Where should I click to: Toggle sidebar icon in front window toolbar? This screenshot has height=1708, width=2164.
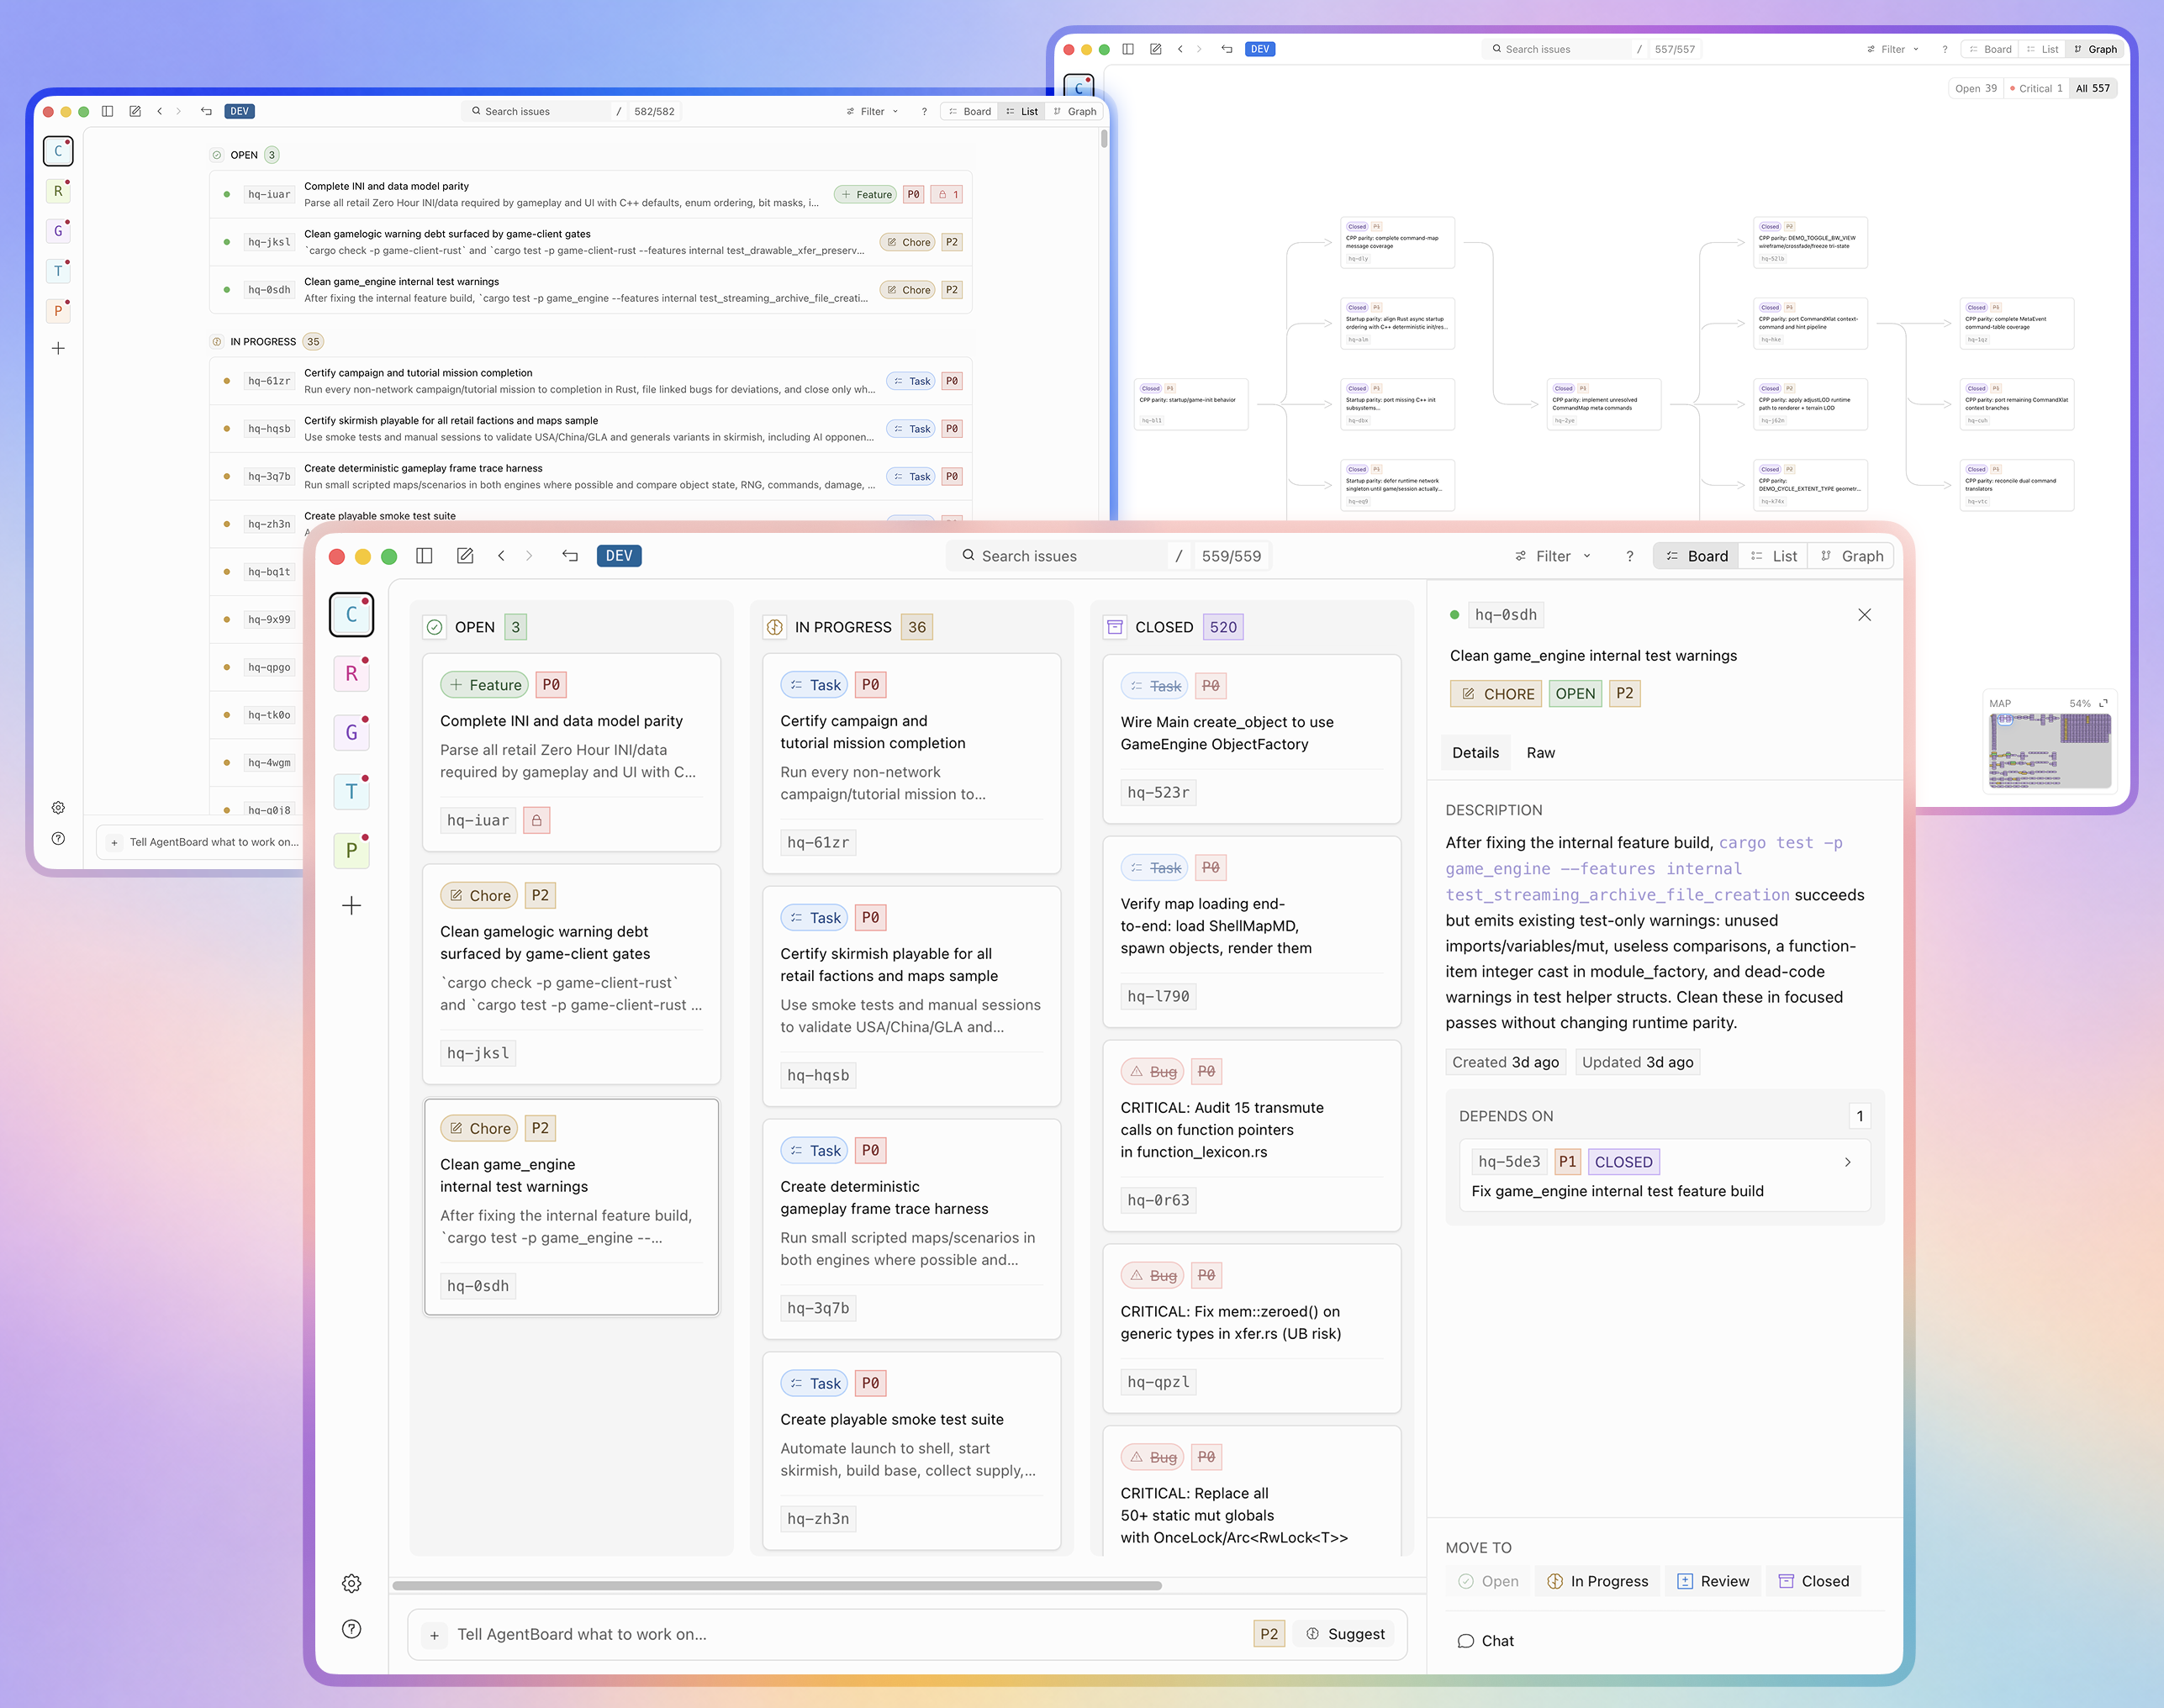pos(424,556)
